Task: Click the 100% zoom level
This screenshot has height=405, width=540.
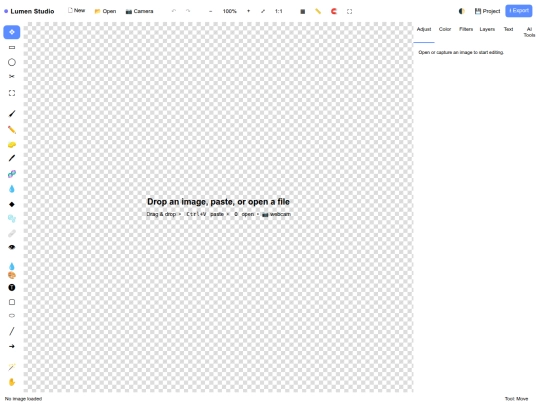Action: (x=230, y=11)
